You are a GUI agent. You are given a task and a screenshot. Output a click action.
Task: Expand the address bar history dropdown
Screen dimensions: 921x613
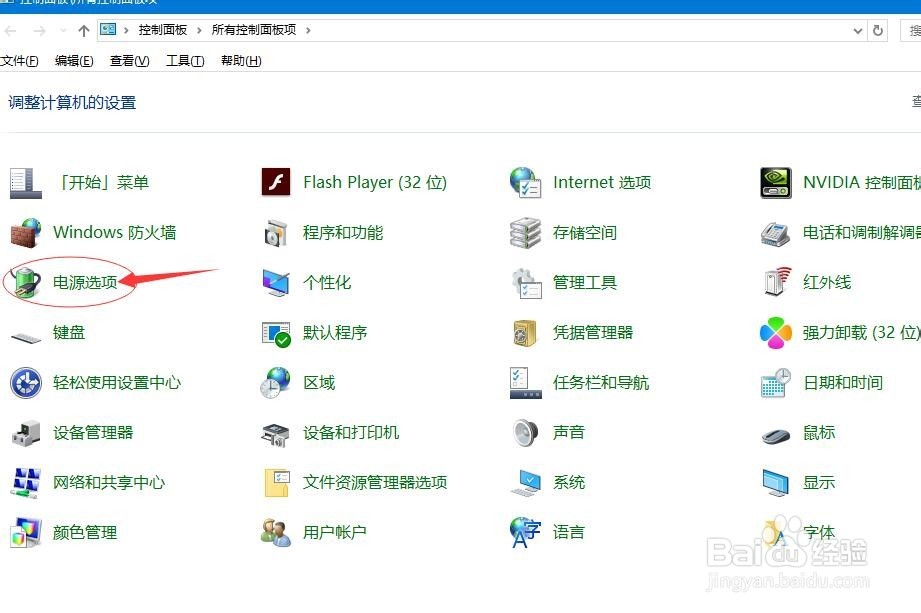(857, 30)
